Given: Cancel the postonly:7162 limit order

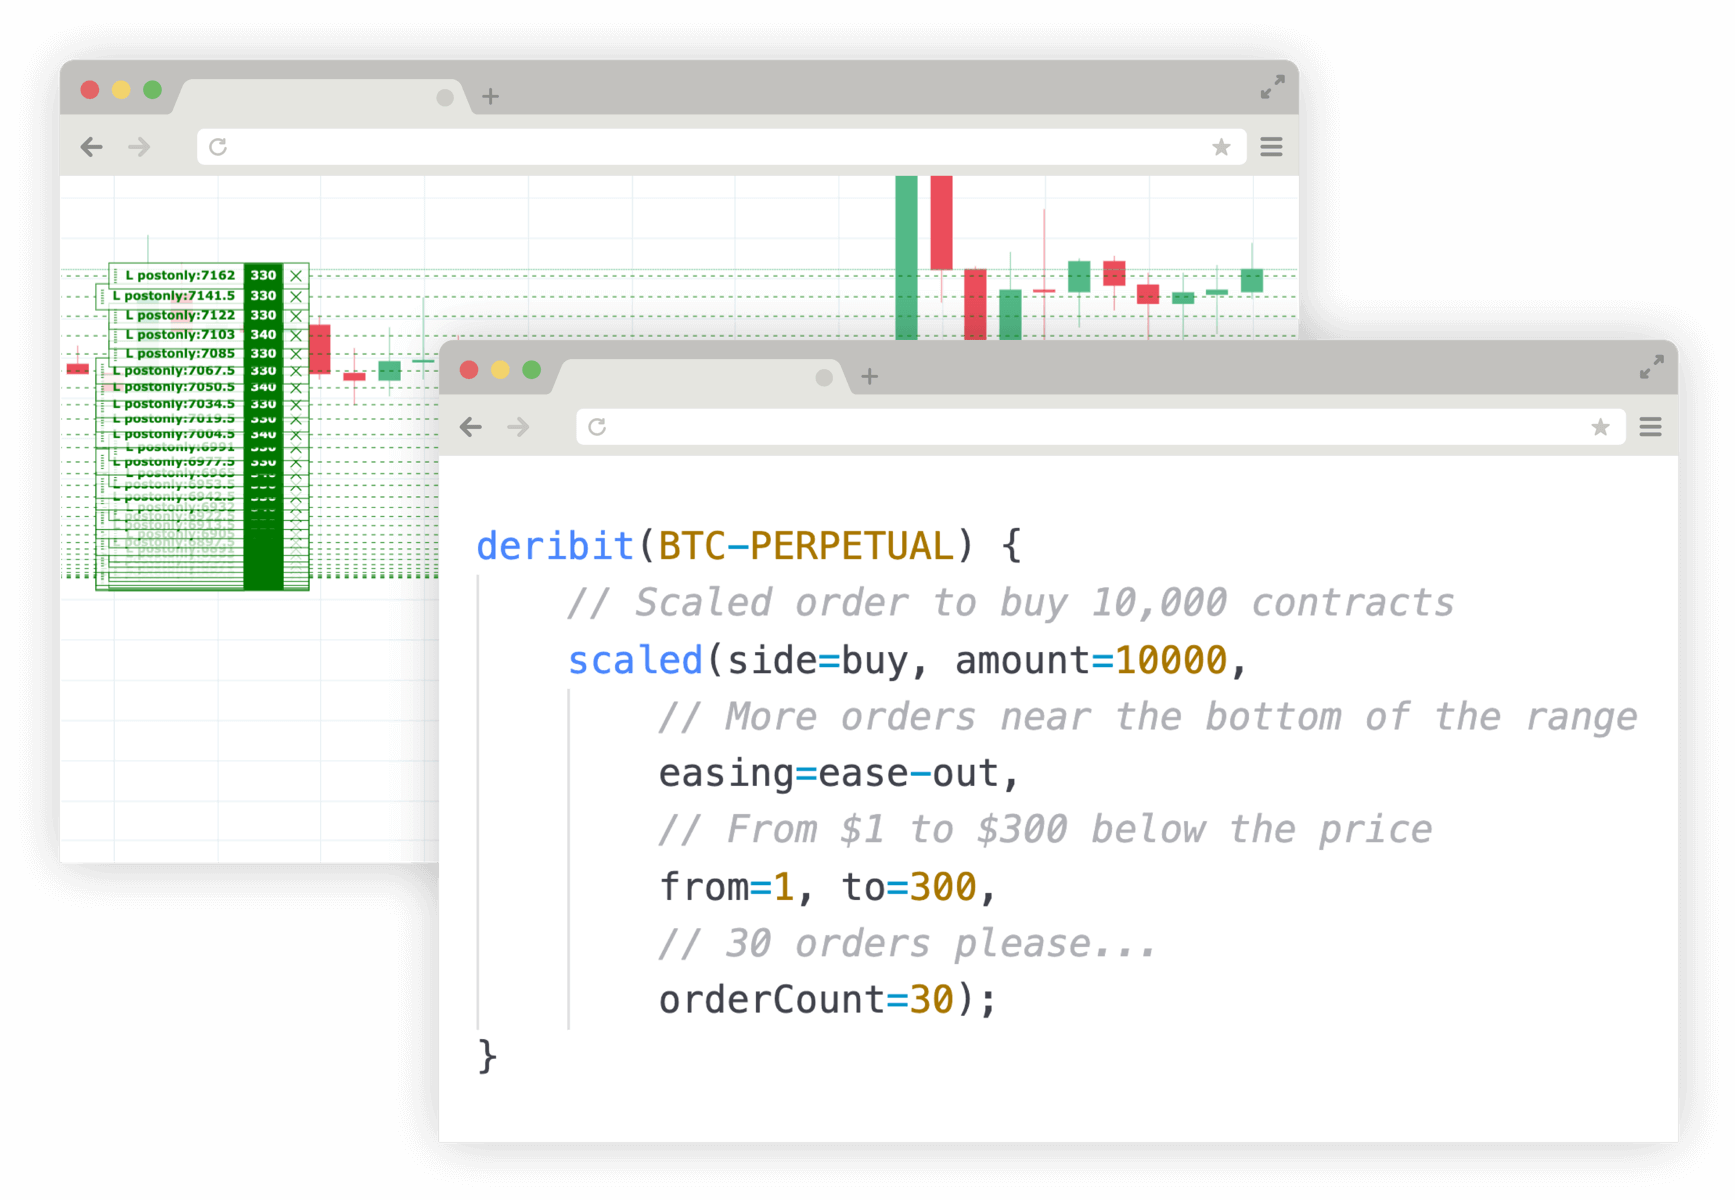Looking at the screenshot, I should click(x=296, y=276).
